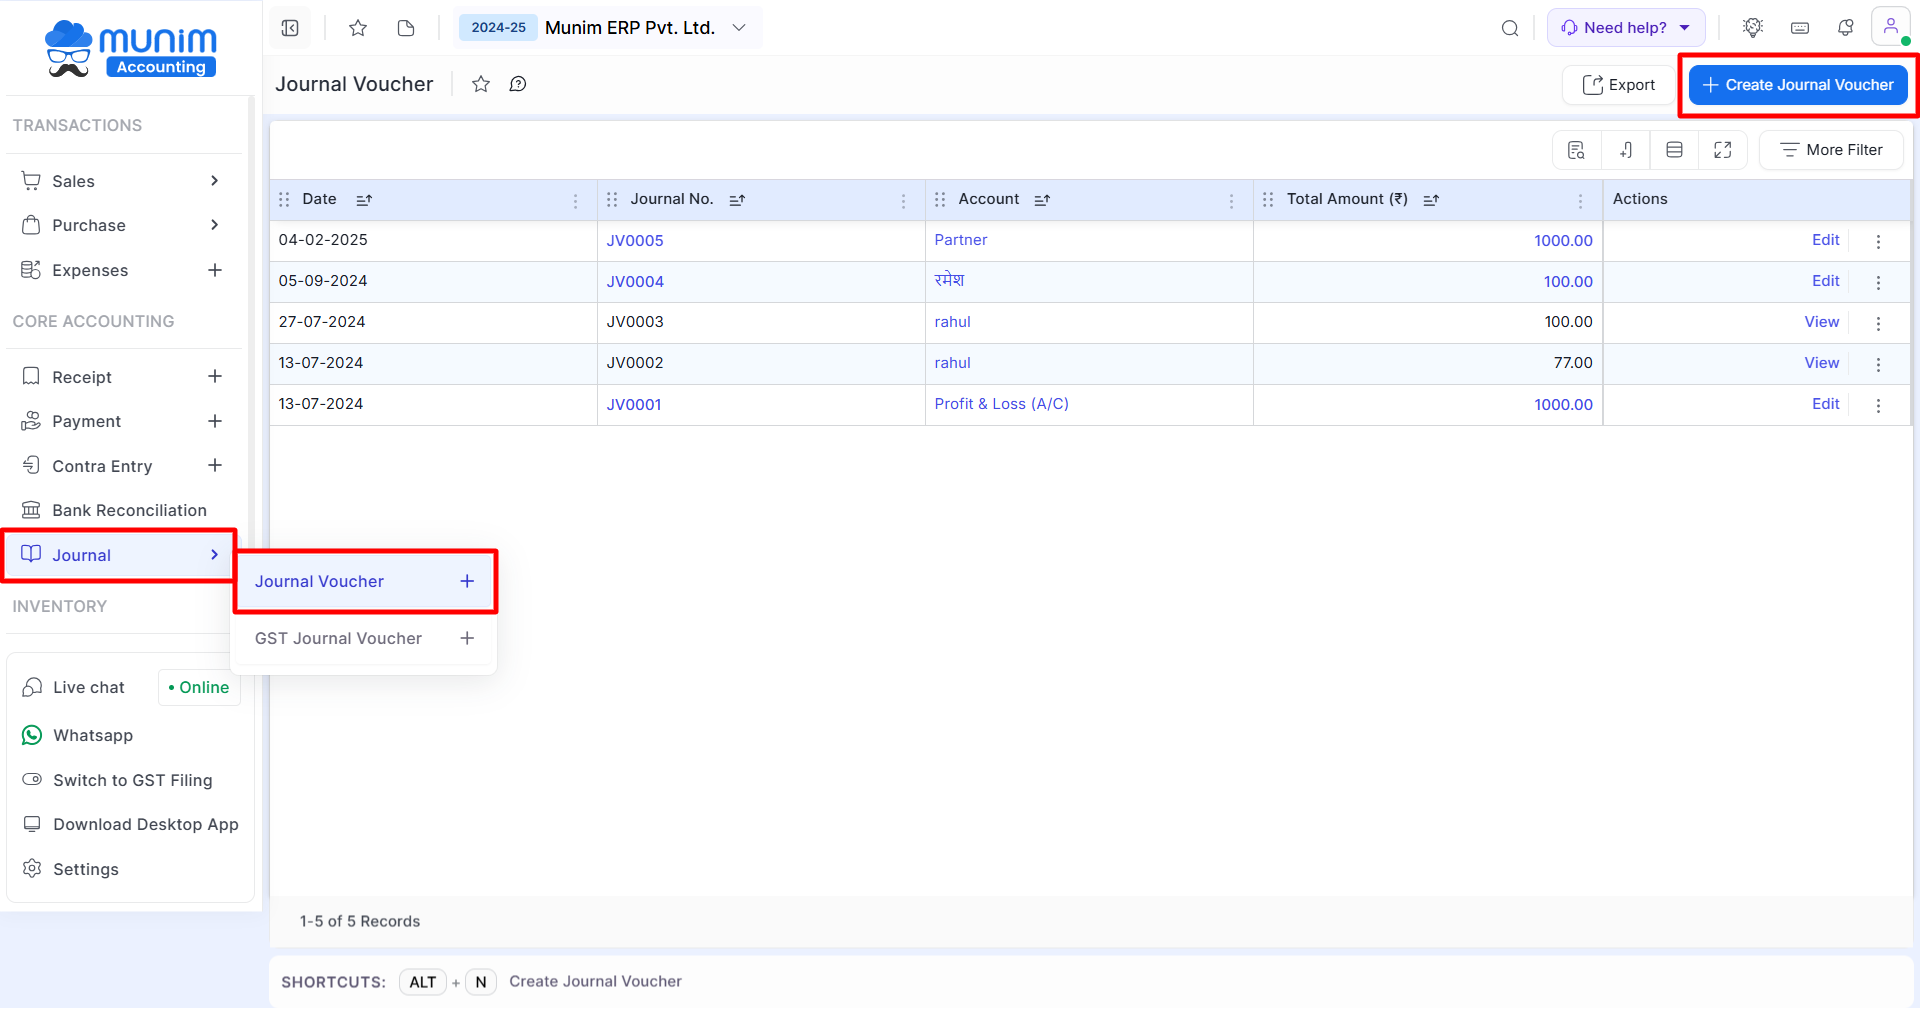Favorite the Journal Voucher page star
The height and width of the screenshot is (1010, 1920).
coord(481,84)
